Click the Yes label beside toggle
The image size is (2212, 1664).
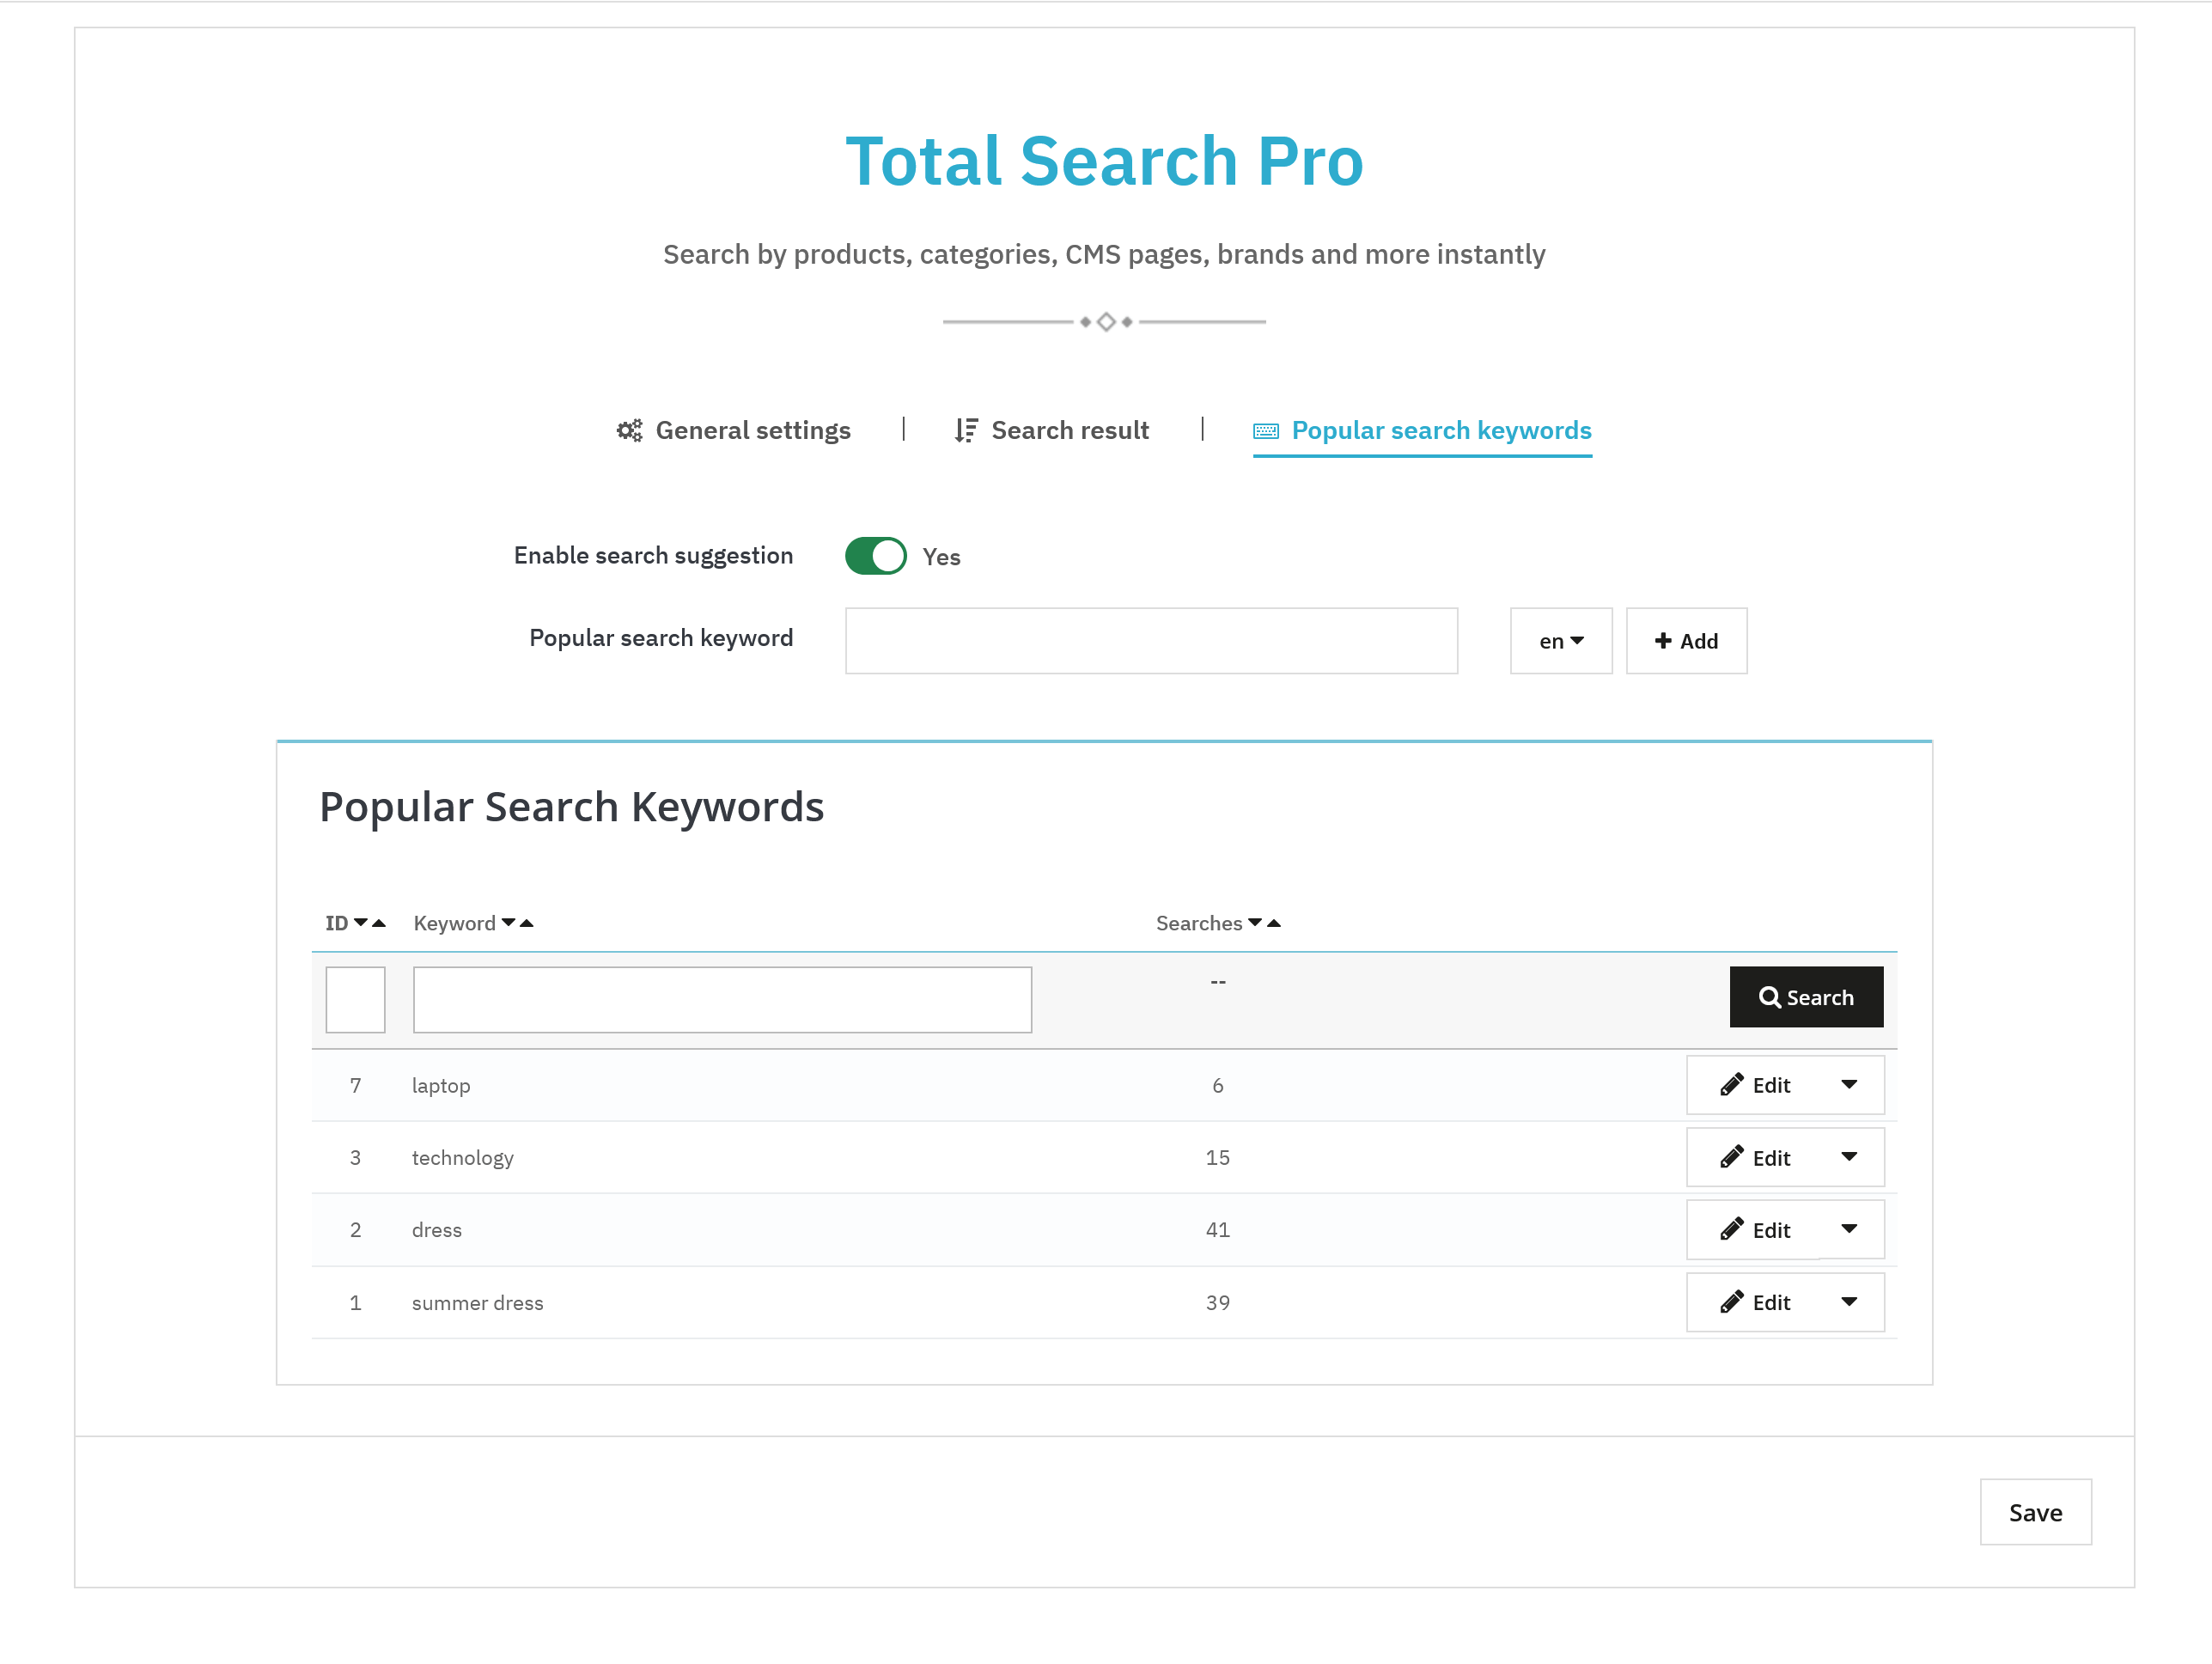[x=941, y=557]
